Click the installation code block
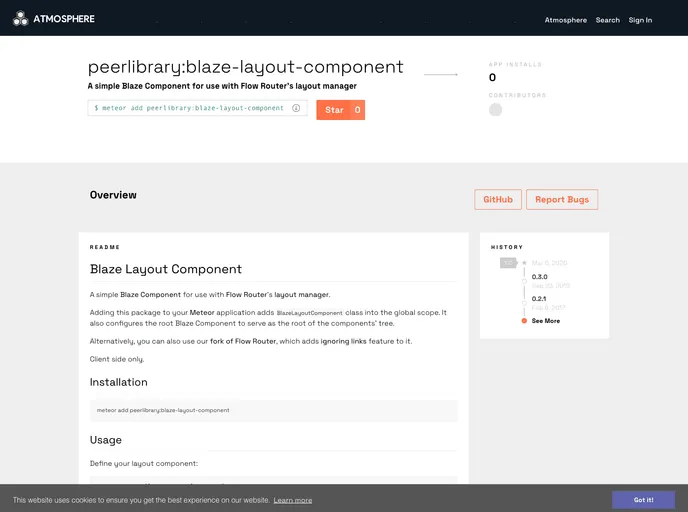Screen dimensions: 688x512 coord(274,411)
